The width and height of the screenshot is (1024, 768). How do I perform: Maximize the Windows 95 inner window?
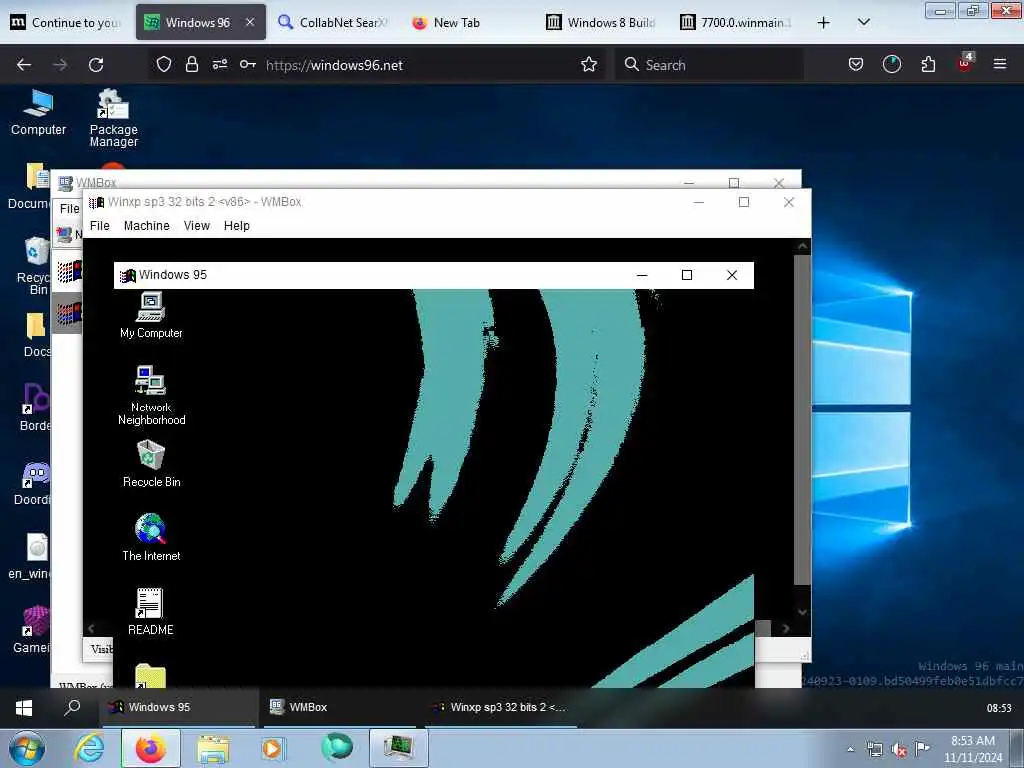(686, 275)
